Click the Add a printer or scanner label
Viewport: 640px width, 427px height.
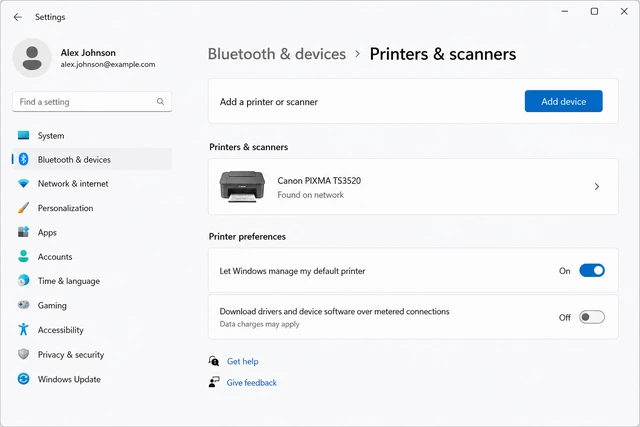[x=269, y=102]
